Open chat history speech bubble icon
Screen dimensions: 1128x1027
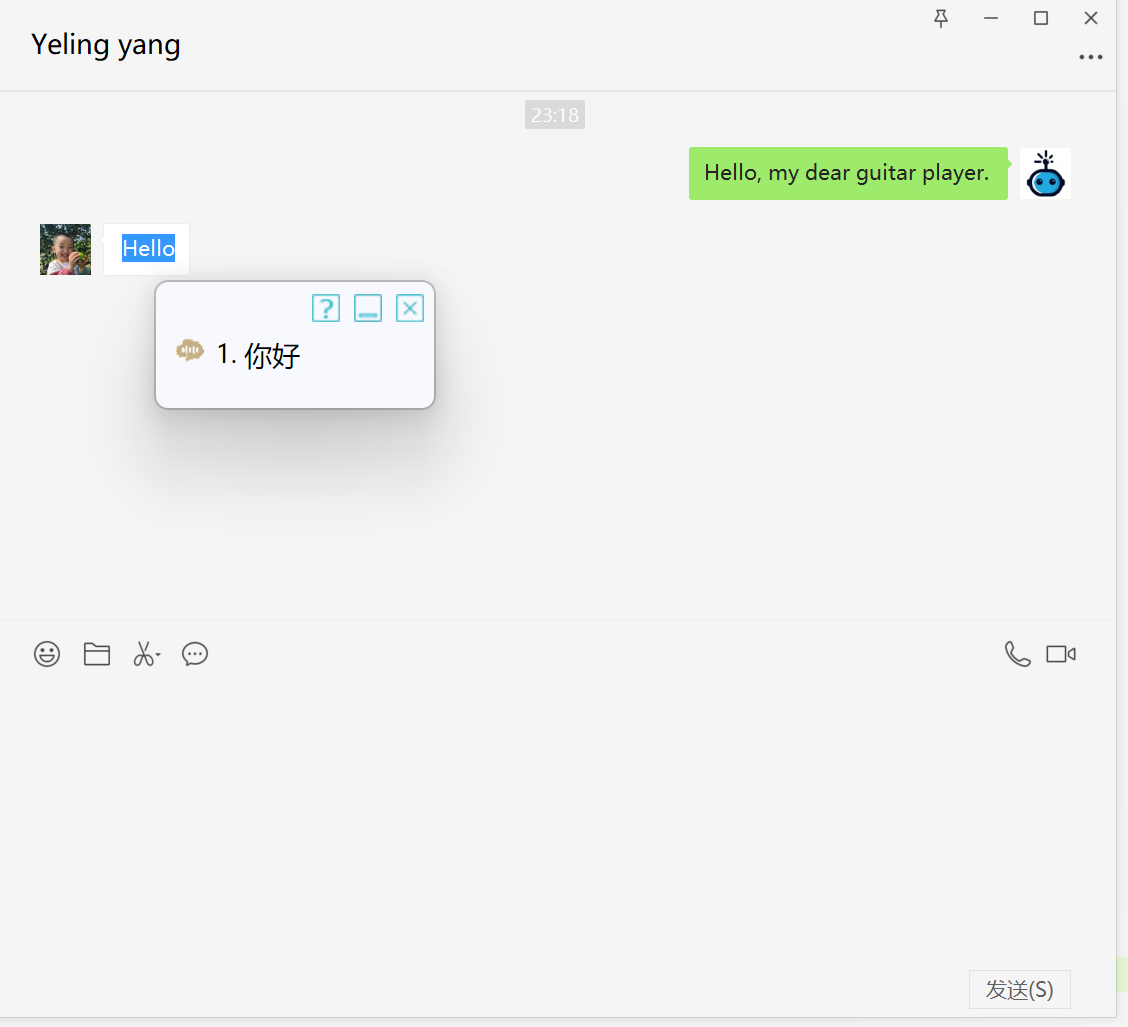[x=195, y=654]
